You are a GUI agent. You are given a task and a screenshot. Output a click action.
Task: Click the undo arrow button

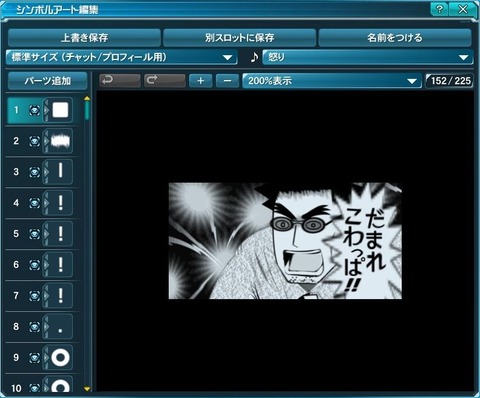point(120,81)
